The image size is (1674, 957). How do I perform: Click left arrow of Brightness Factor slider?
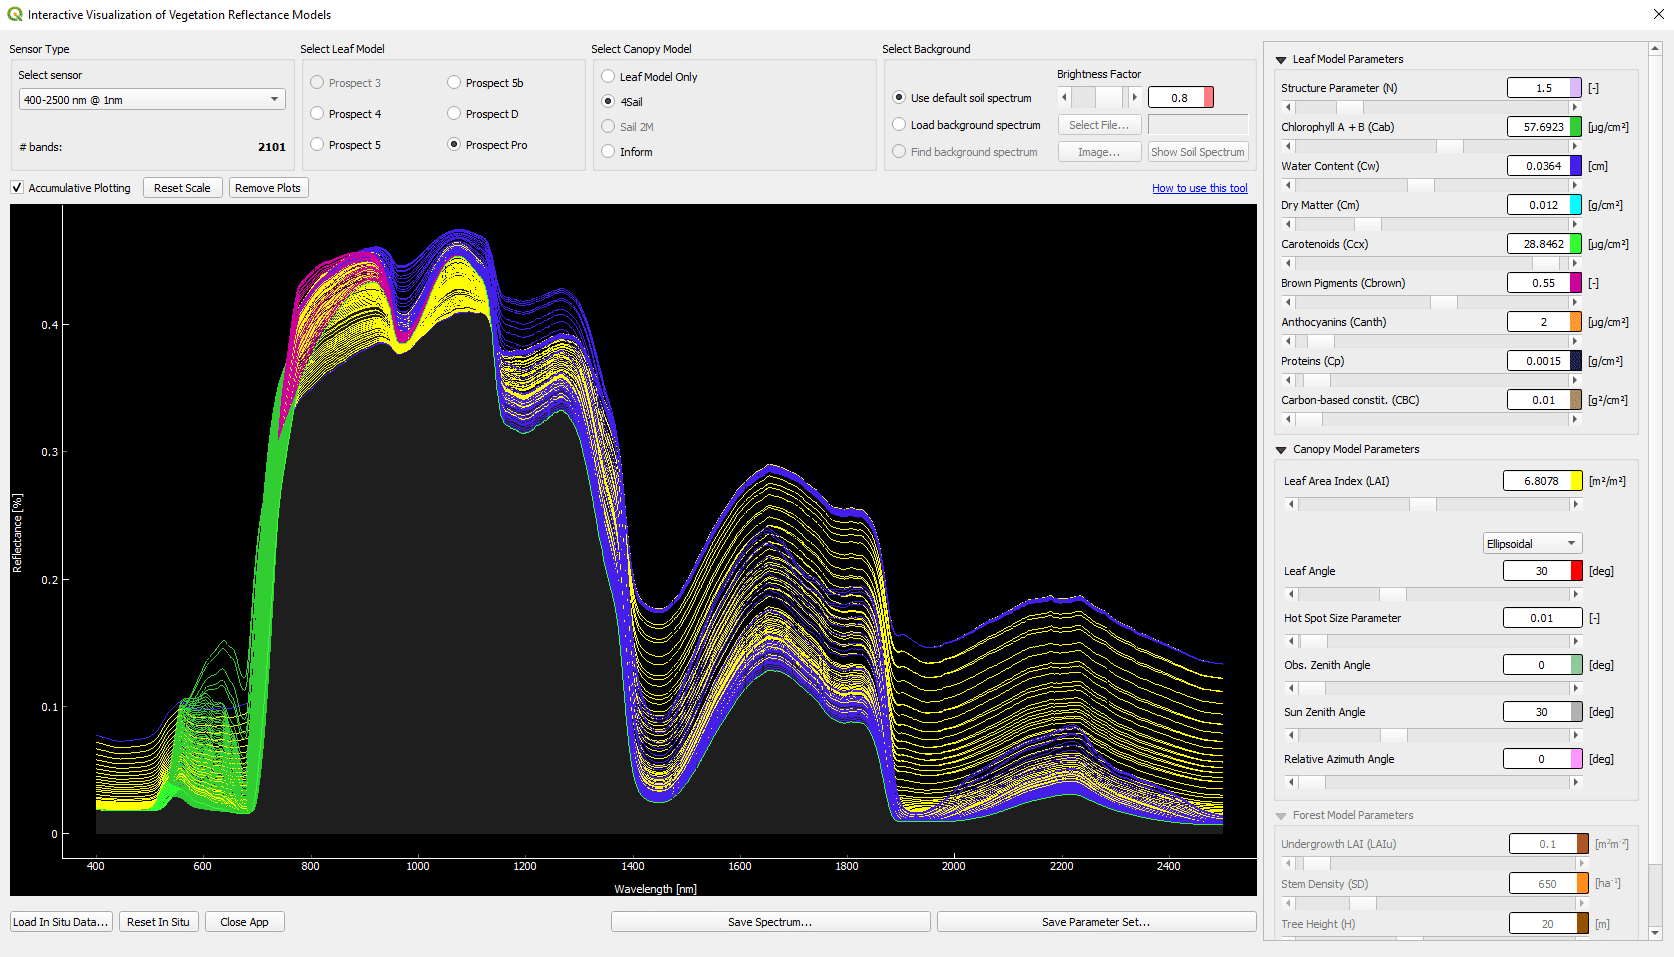click(1065, 97)
